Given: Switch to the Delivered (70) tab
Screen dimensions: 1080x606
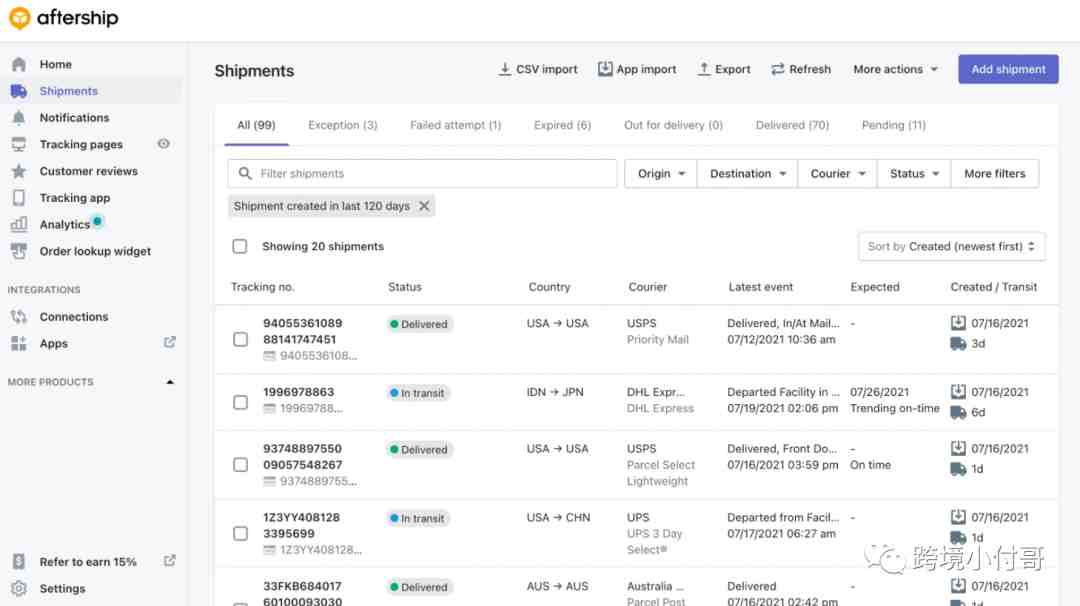Looking at the screenshot, I should 792,125.
